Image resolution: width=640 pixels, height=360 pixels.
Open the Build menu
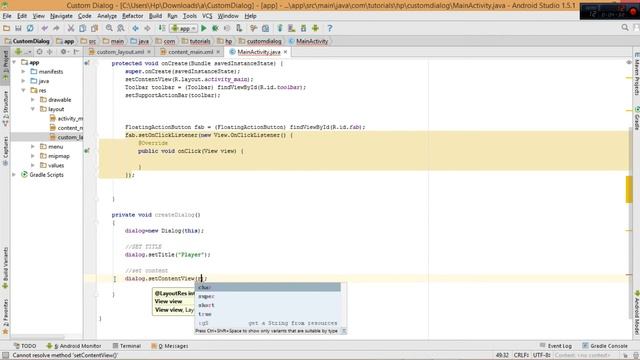[x=155, y=16]
